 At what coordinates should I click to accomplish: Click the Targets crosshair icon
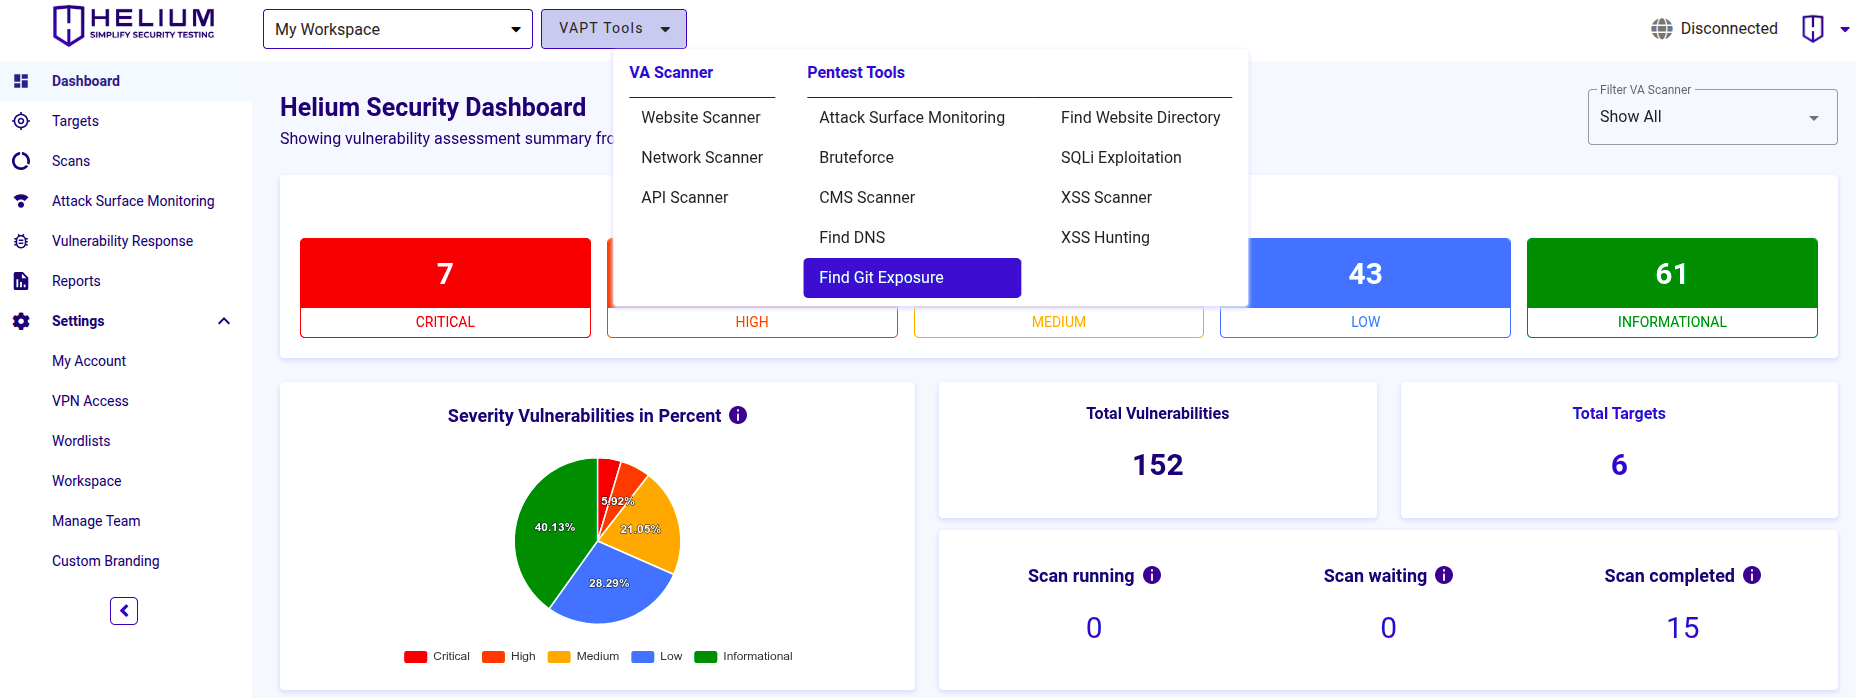[21, 121]
